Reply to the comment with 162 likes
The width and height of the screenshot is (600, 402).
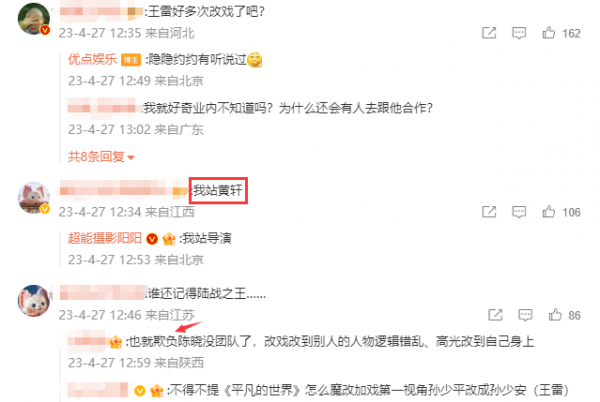(x=519, y=33)
